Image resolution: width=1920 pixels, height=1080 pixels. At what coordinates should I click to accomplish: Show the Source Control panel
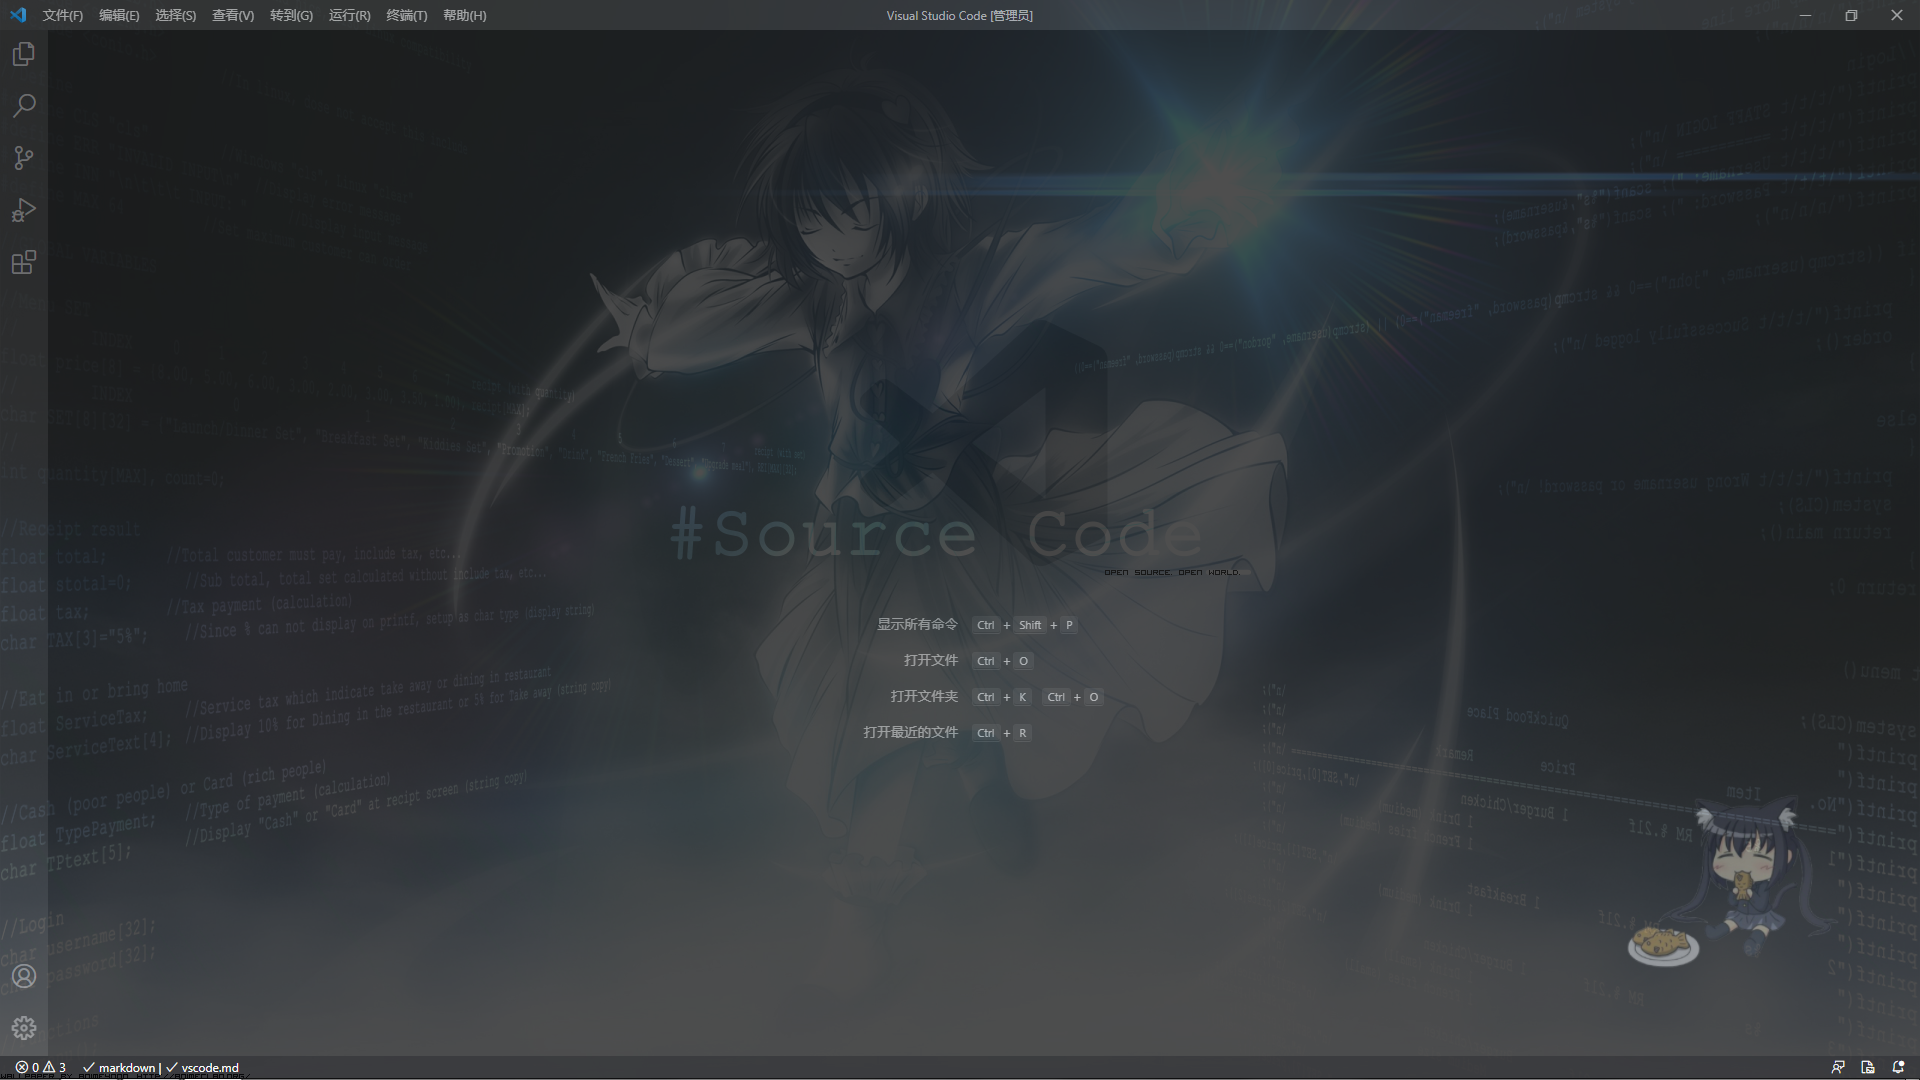point(24,158)
